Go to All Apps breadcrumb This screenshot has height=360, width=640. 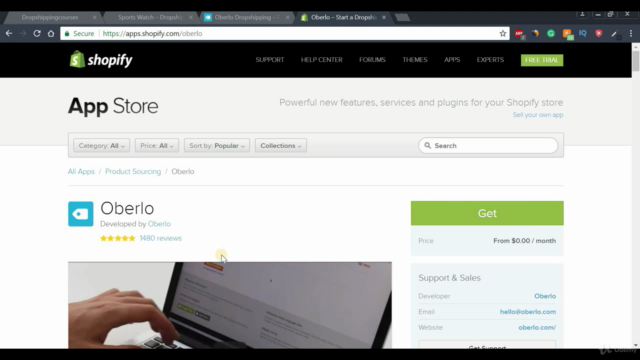[x=81, y=171]
